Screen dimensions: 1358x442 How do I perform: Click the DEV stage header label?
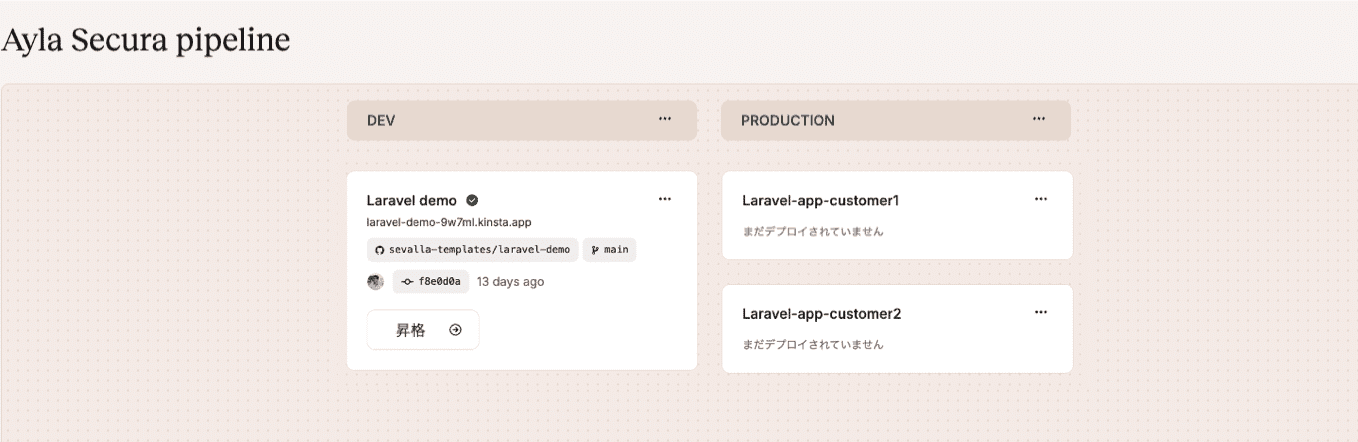(x=381, y=120)
